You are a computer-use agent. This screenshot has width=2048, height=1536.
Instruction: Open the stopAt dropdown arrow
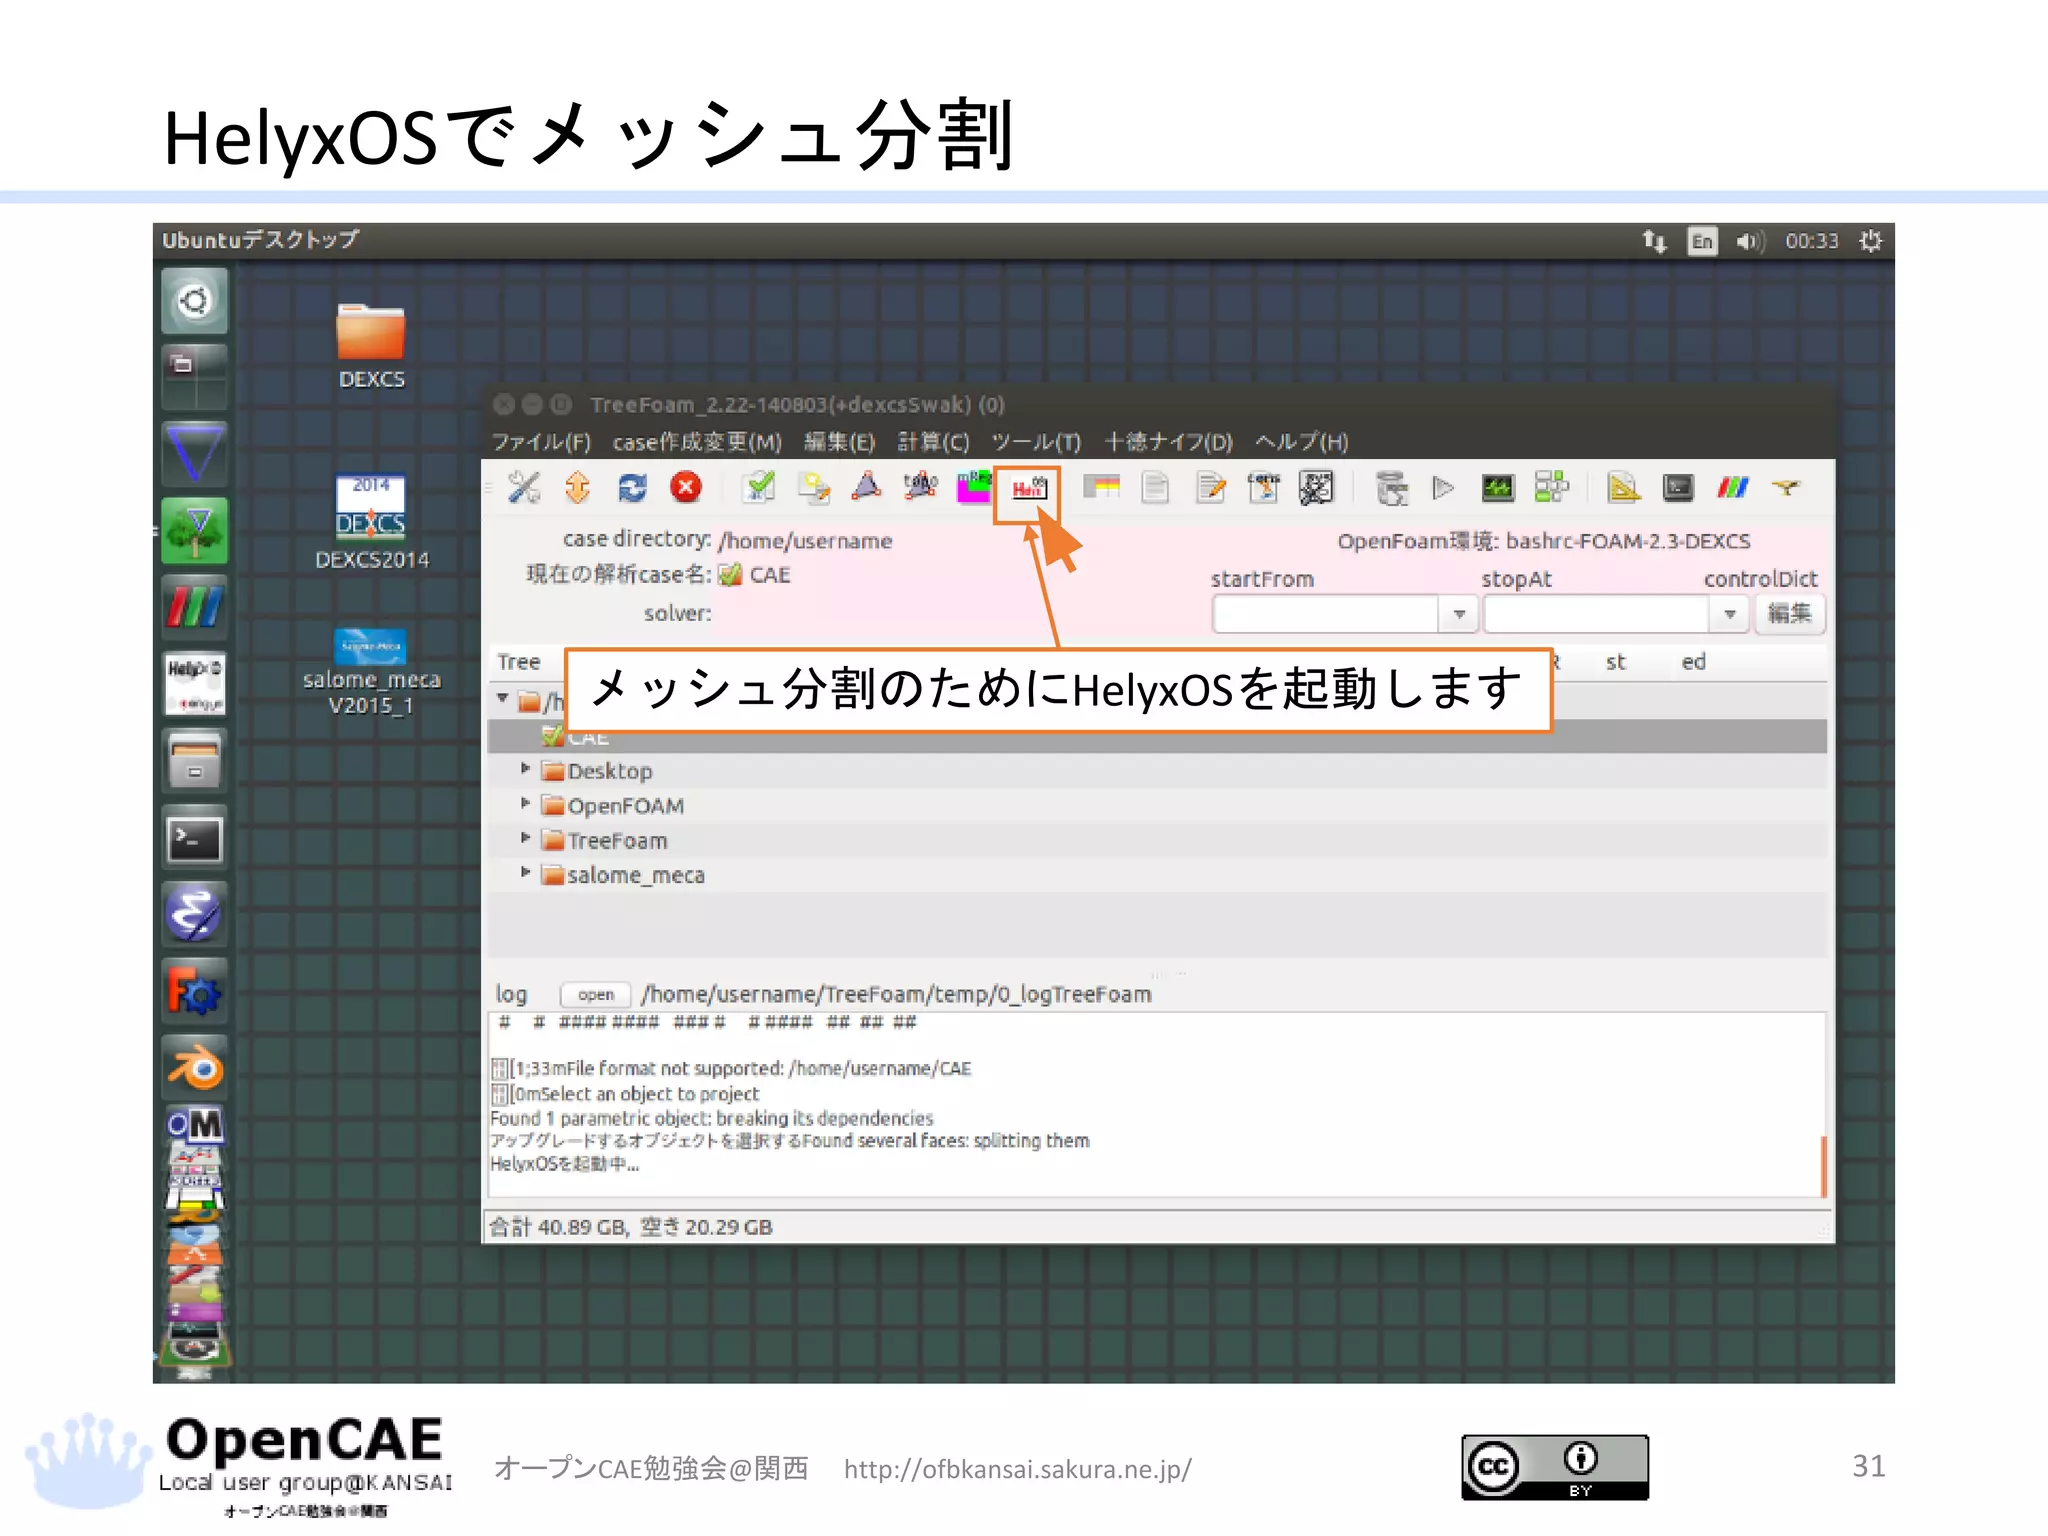[x=1729, y=614]
